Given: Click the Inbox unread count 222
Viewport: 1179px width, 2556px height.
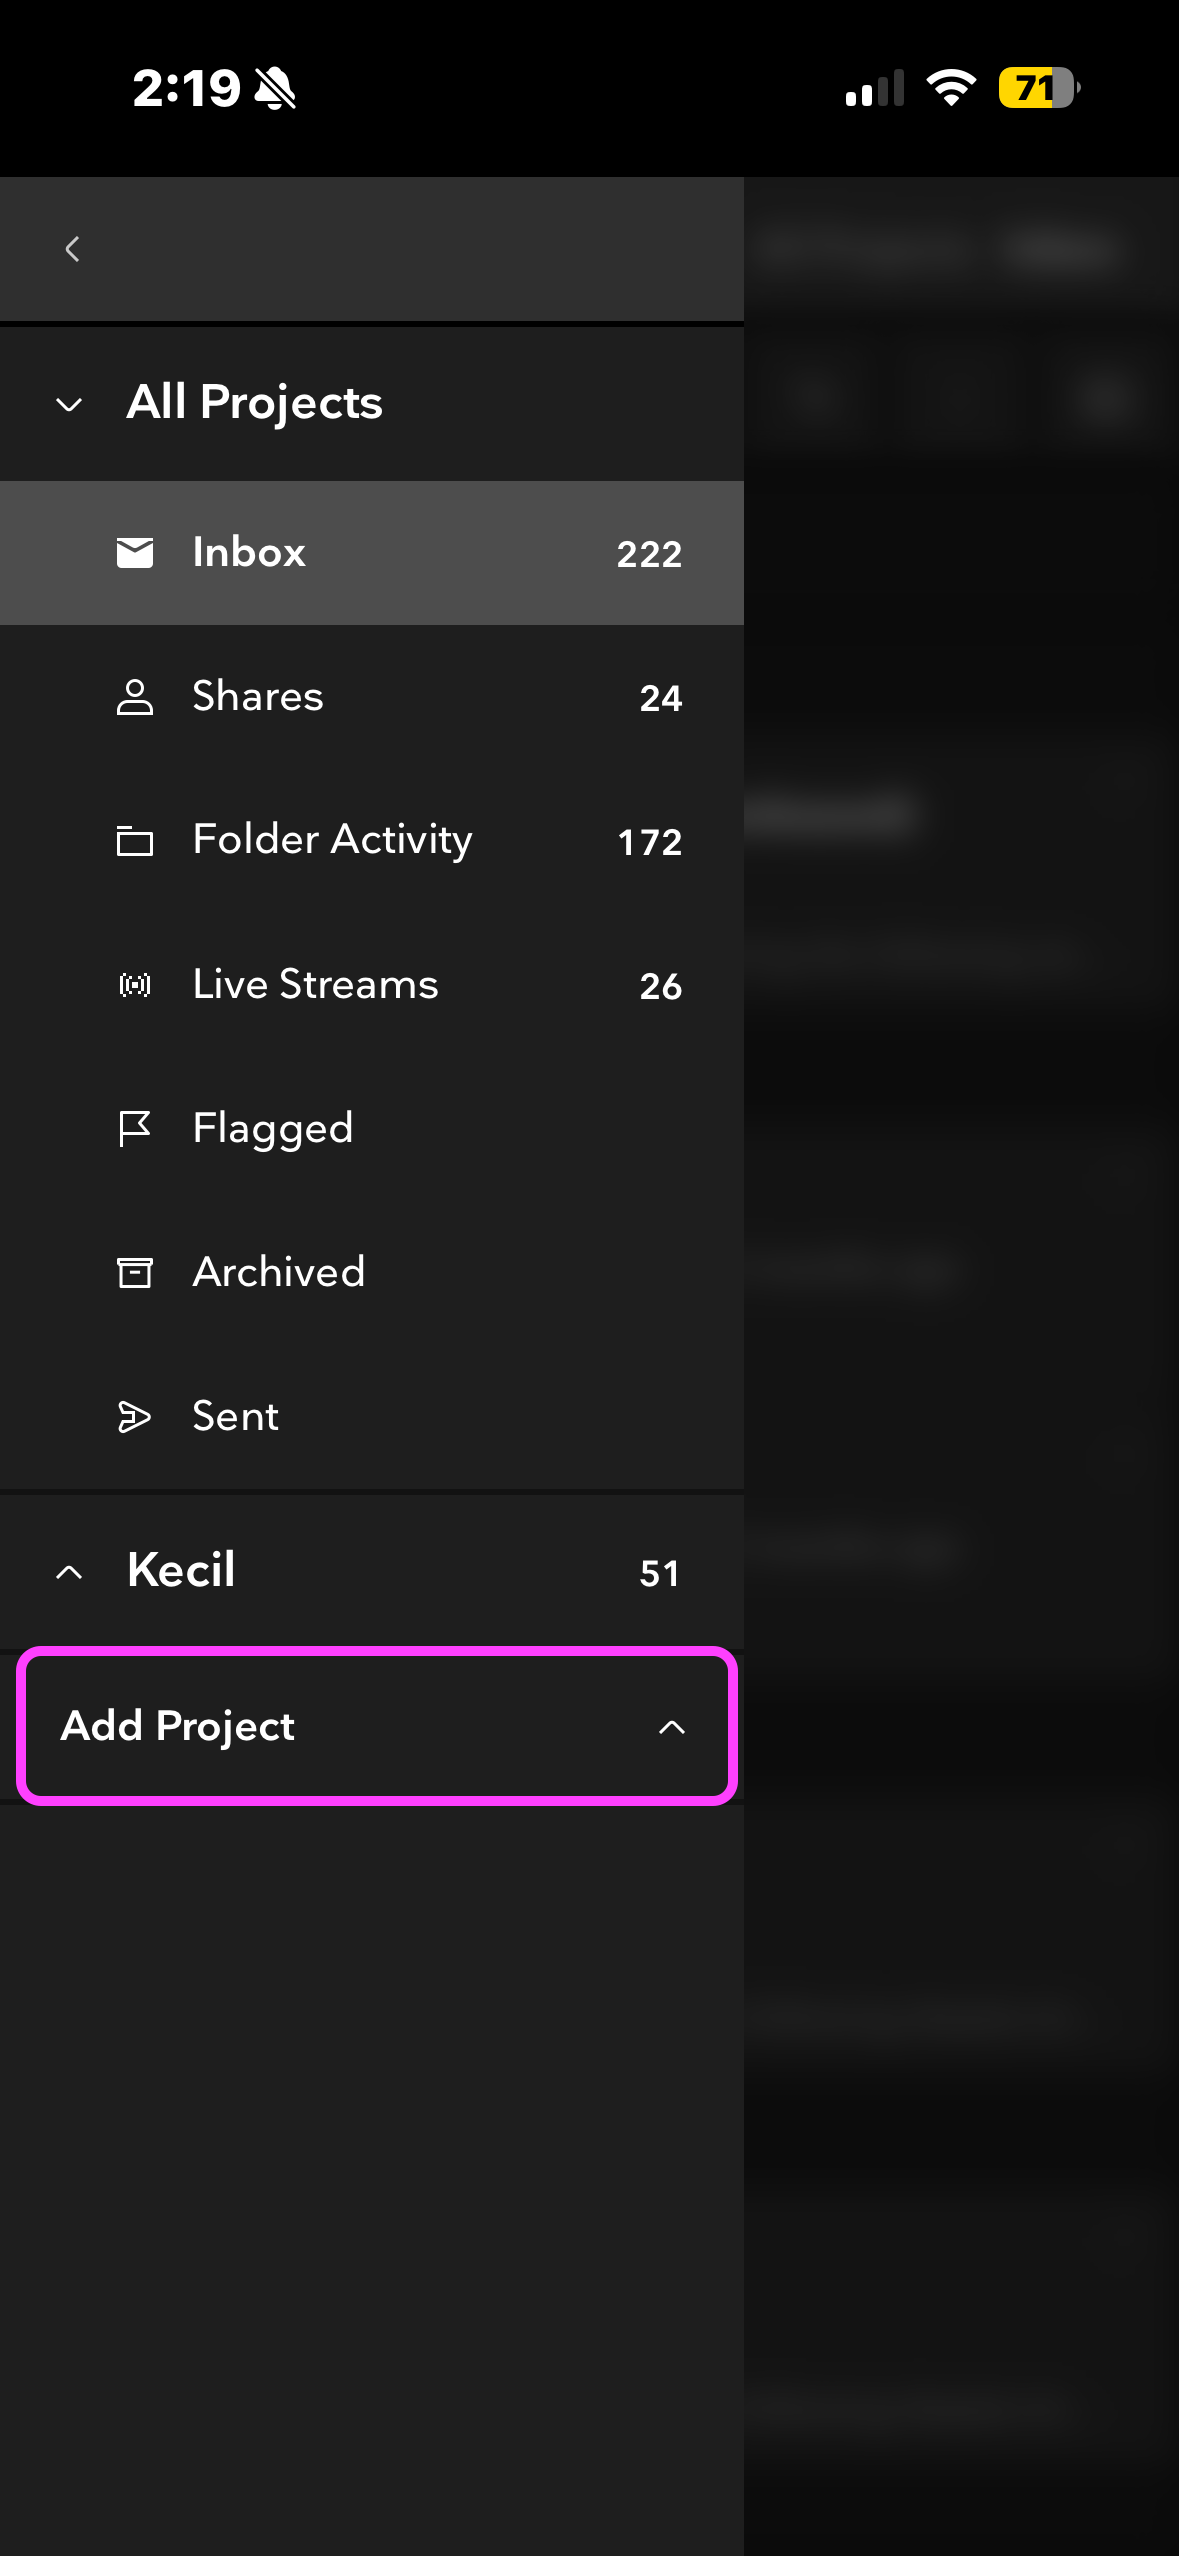Looking at the screenshot, I should 649,554.
